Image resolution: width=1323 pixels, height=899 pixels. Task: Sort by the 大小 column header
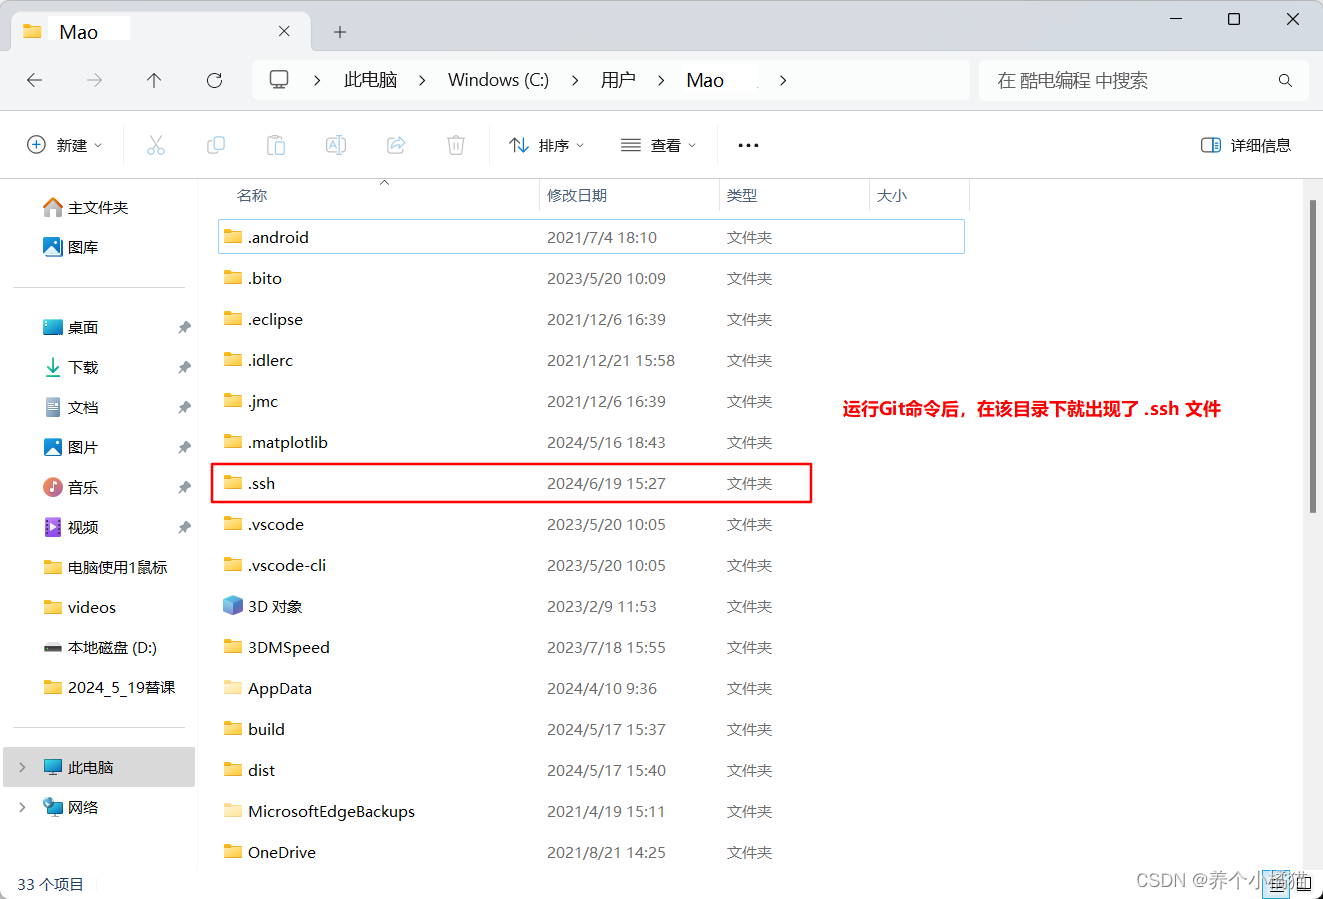coord(919,195)
